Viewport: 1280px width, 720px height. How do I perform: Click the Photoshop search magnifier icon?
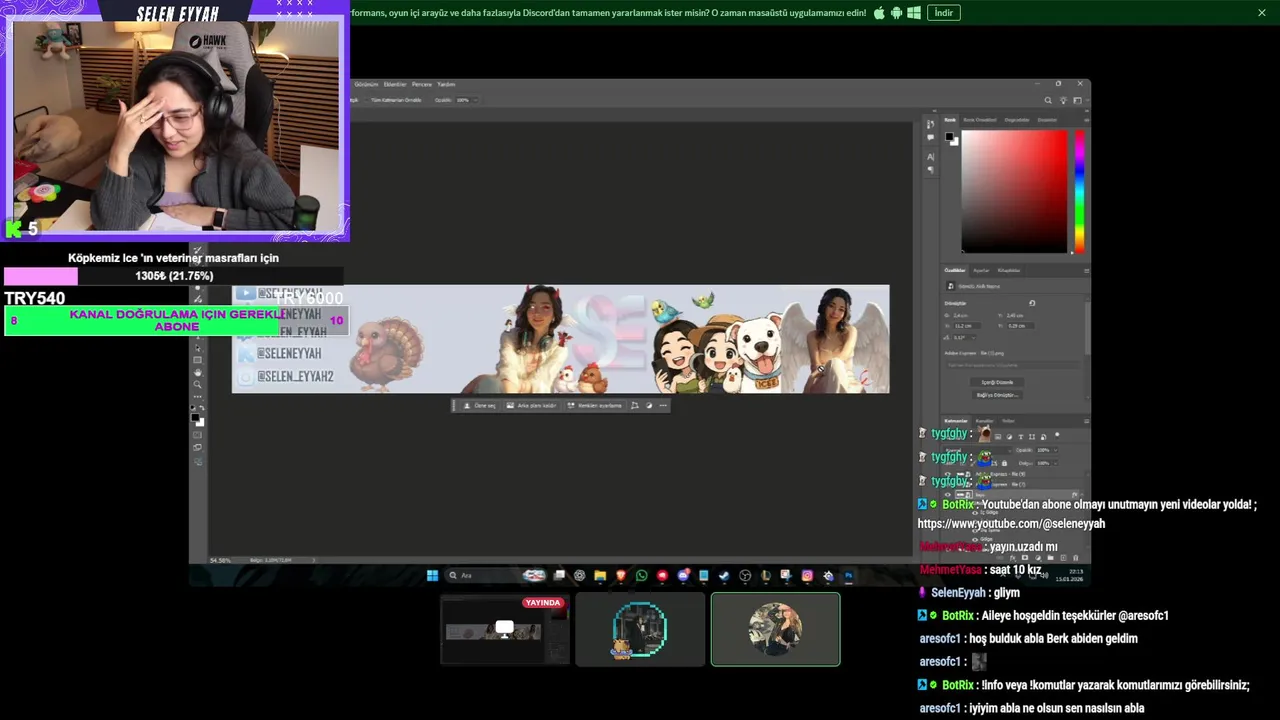[x=1048, y=100]
